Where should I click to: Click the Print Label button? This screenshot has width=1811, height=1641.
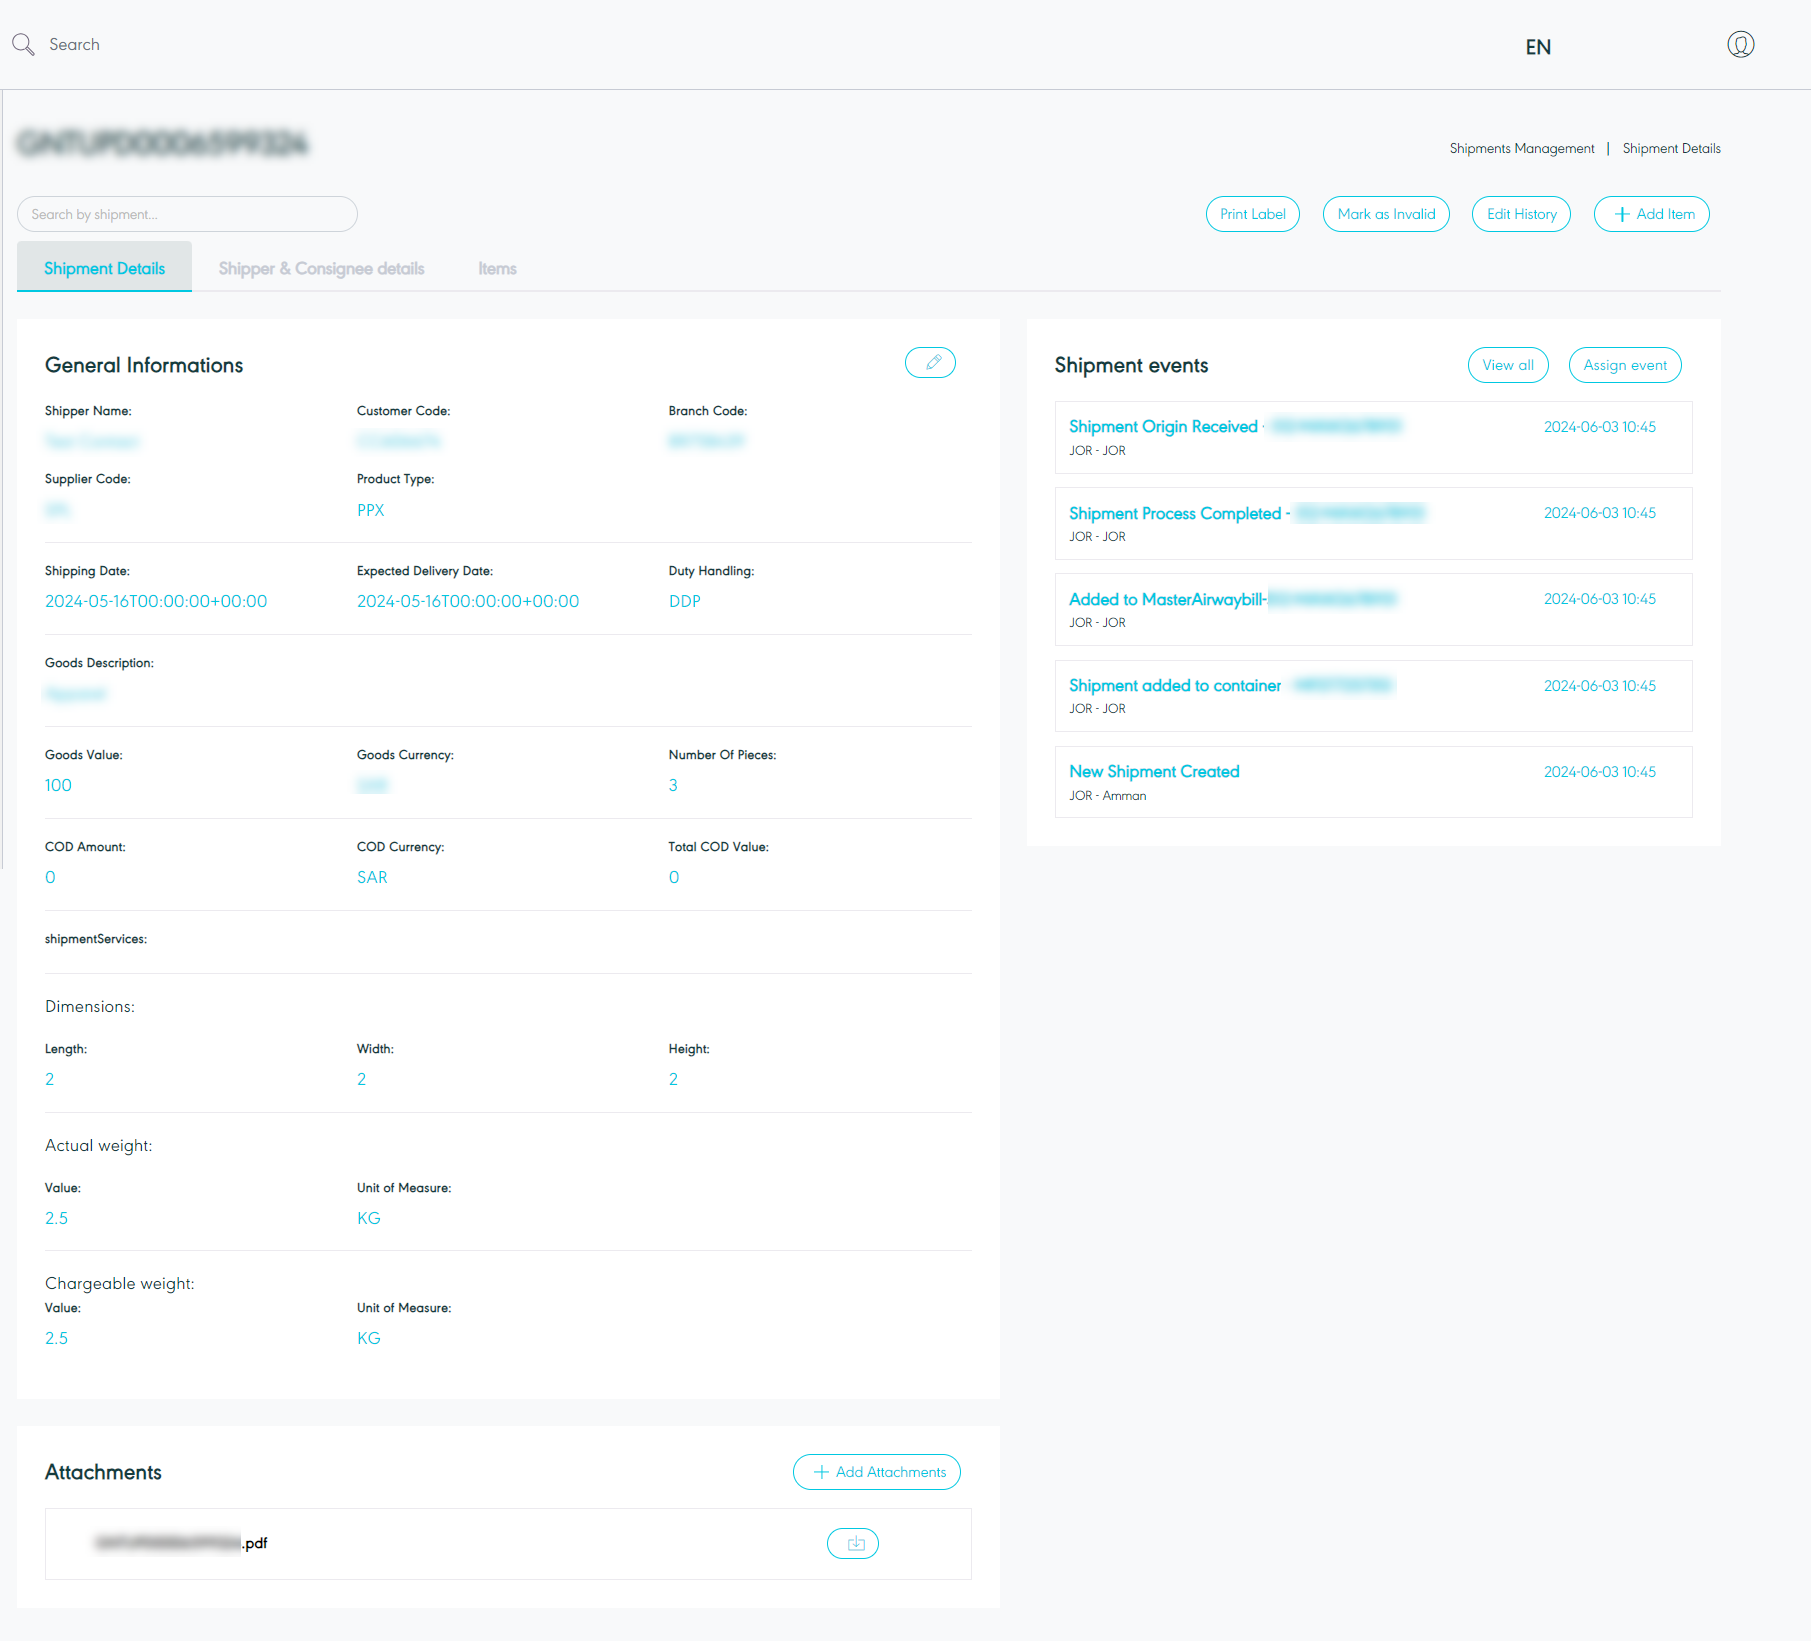pos(1252,214)
